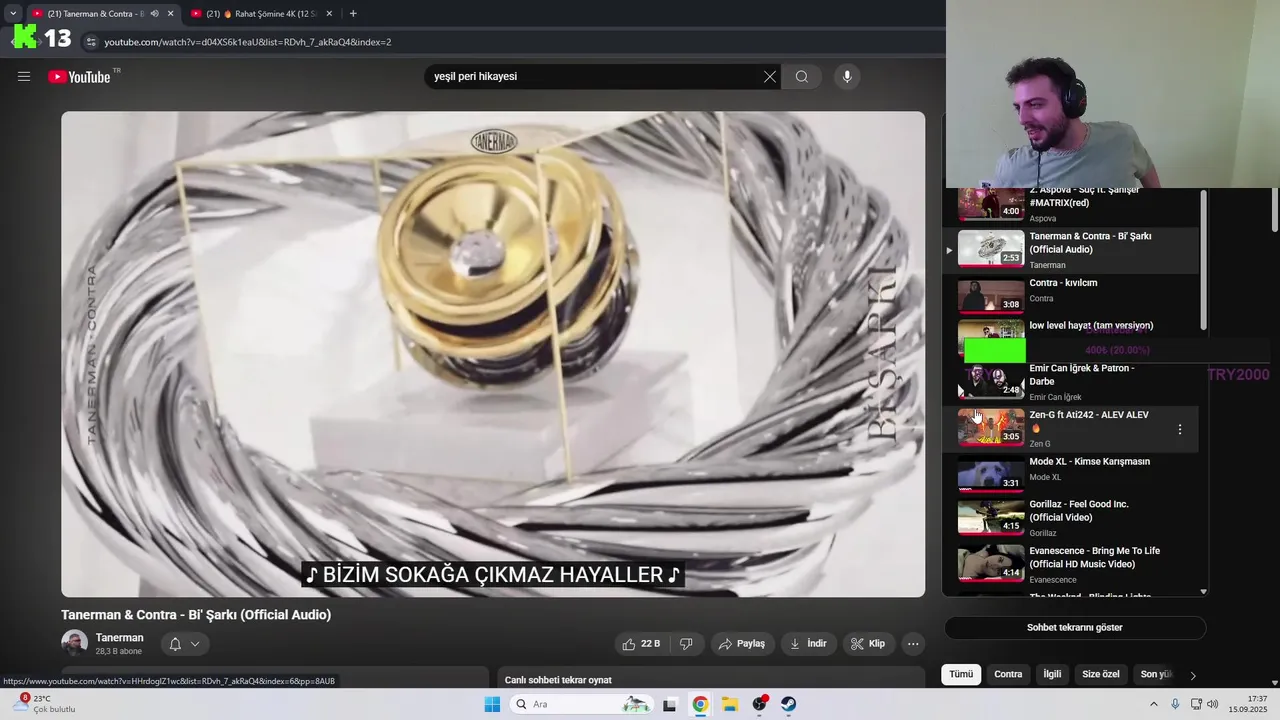Like the video with the thumbs up
This screenshot has height=720, width=1280.
(641, 644)
